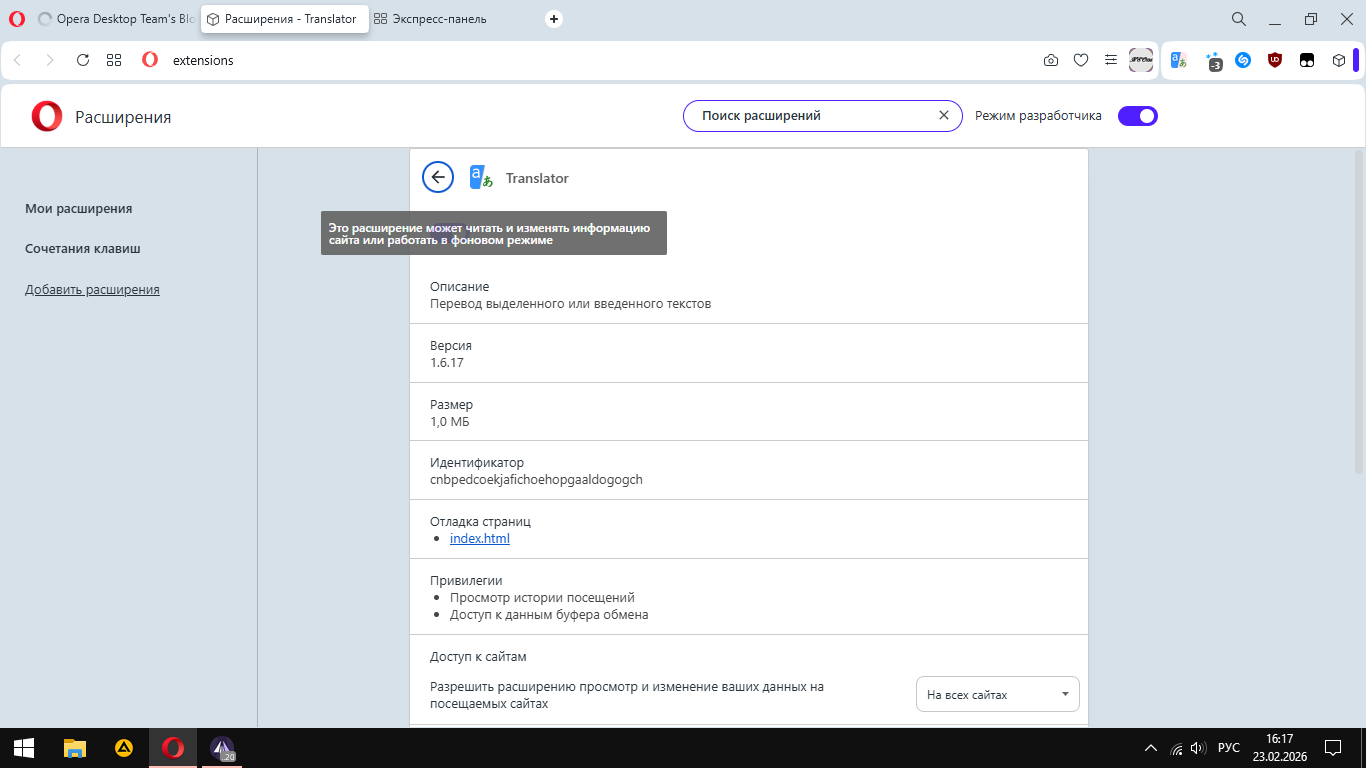The width and height of the screenshot is (1366, 768).
Task: Click the Поиск расширений search field
Action: tap(810, 116)
